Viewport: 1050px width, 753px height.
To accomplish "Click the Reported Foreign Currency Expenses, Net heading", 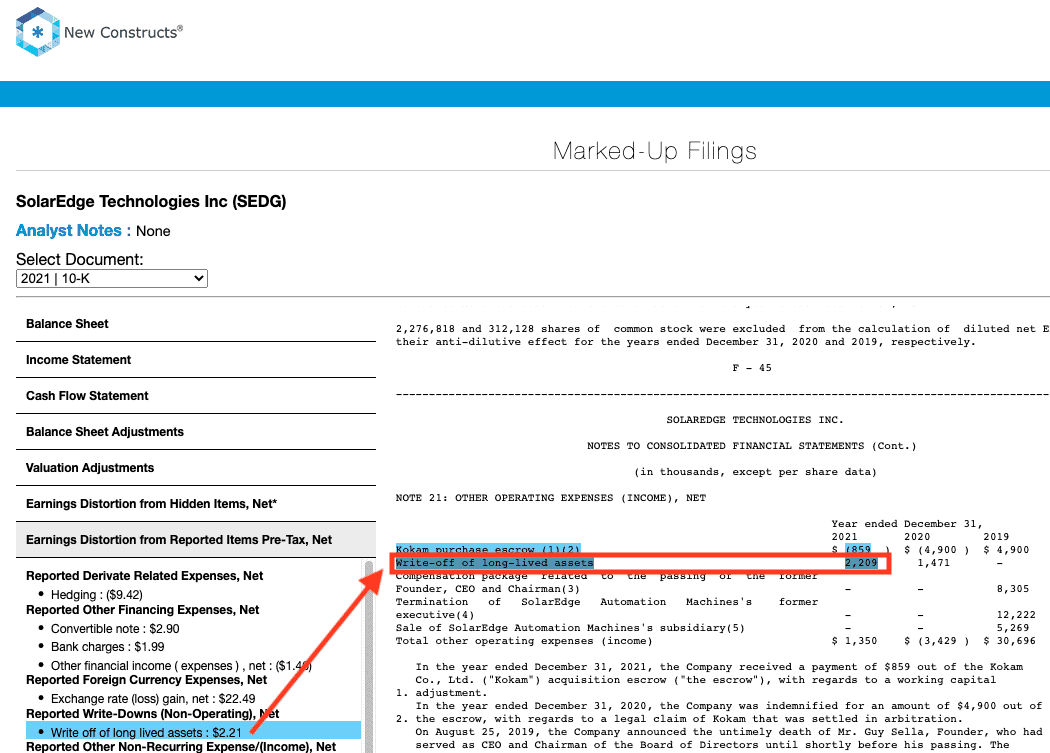I will pos(147,680).
